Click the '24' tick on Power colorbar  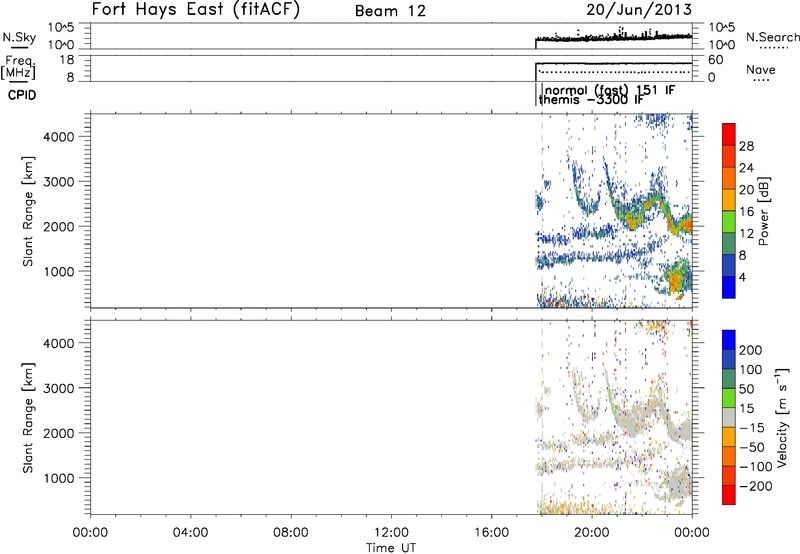click(x=746, y=168)
